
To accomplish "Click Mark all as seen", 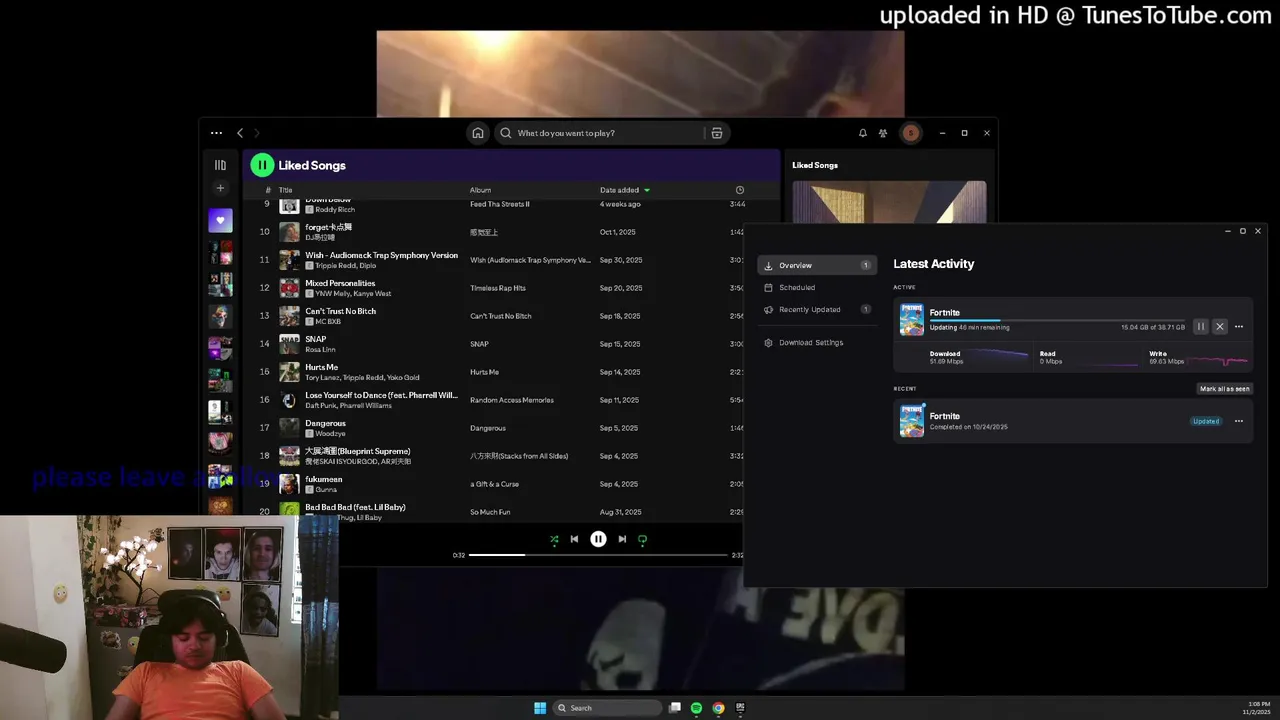I will [1225, 388].
